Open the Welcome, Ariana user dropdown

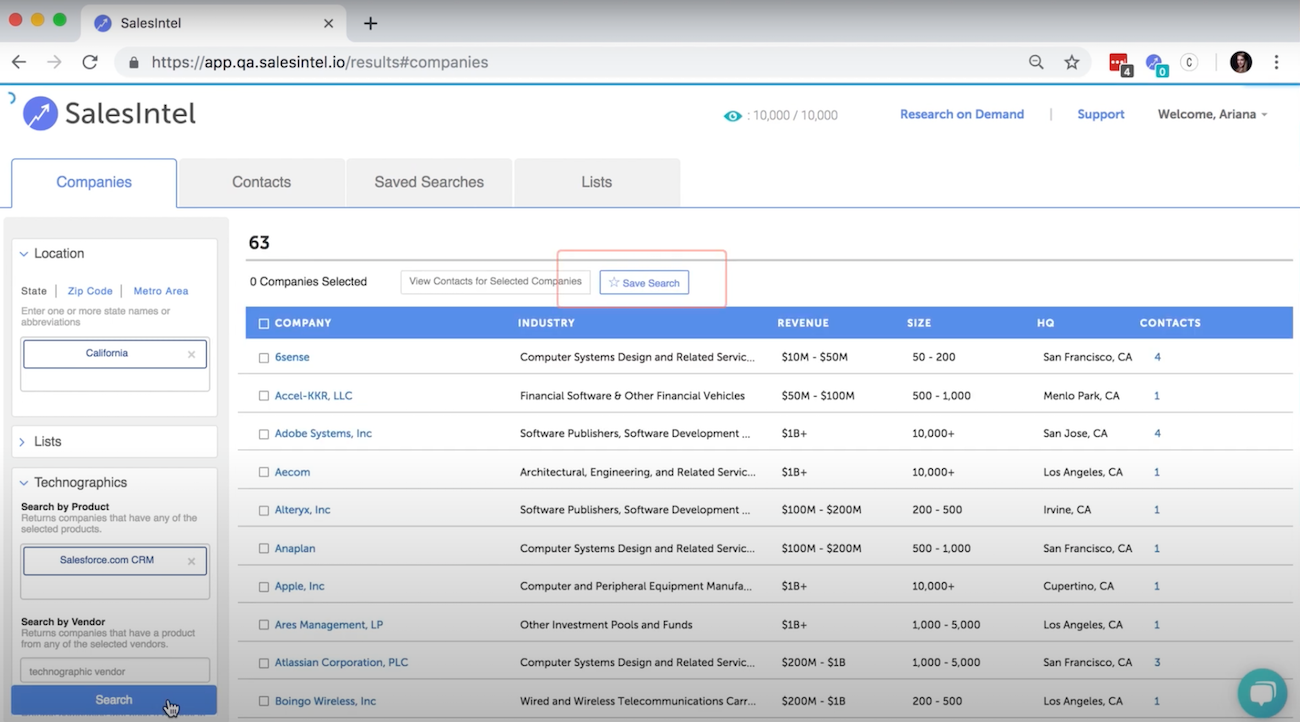pos(1212,115)
